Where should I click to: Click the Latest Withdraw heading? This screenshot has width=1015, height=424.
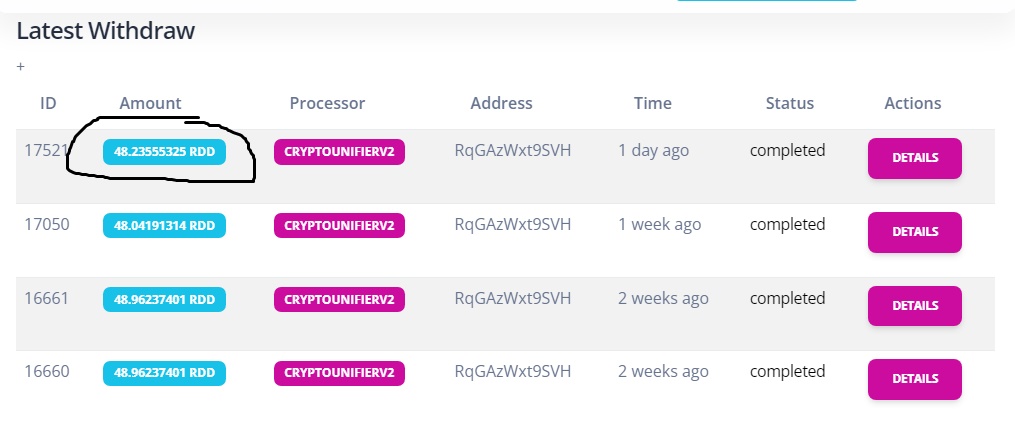tap(106, 30)
